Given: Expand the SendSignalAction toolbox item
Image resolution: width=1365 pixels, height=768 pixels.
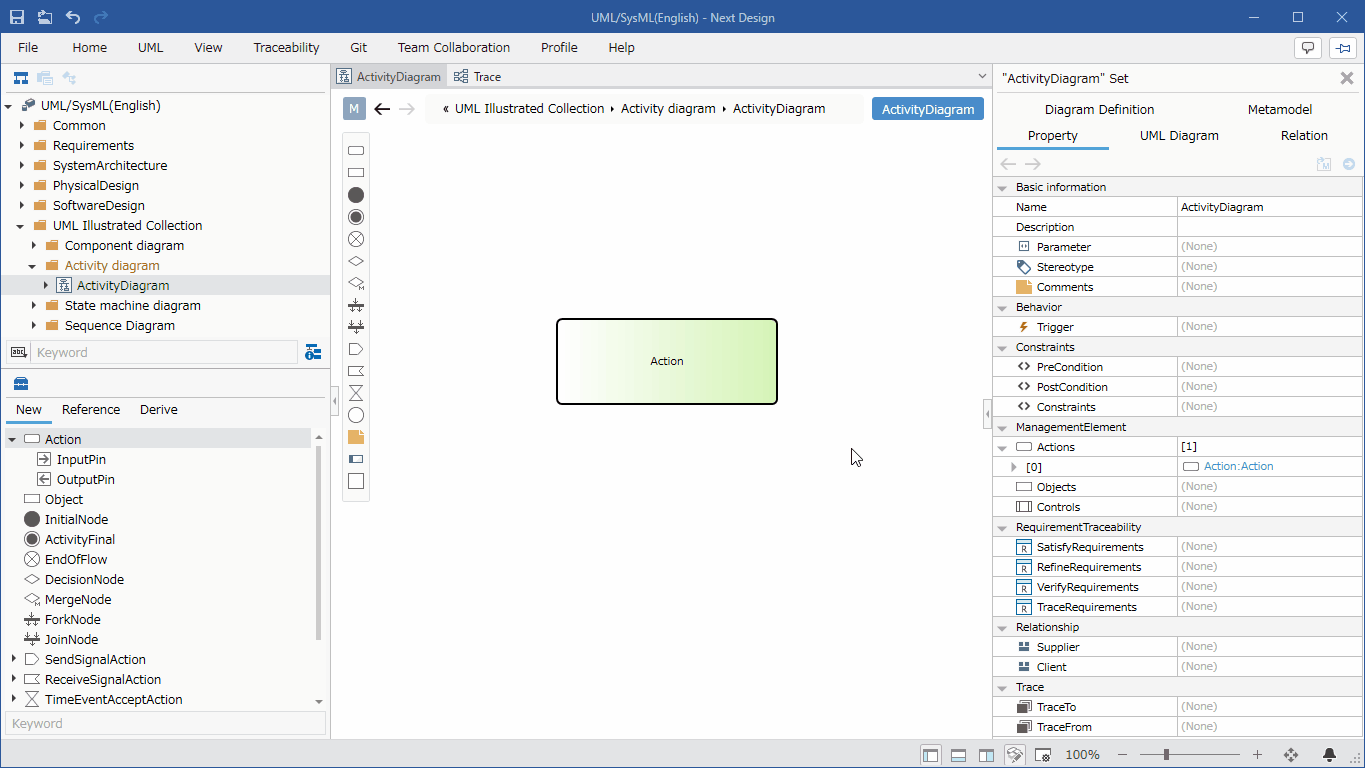Looking at the screenshot, I should pyautogui.click(x=13, y=659).
